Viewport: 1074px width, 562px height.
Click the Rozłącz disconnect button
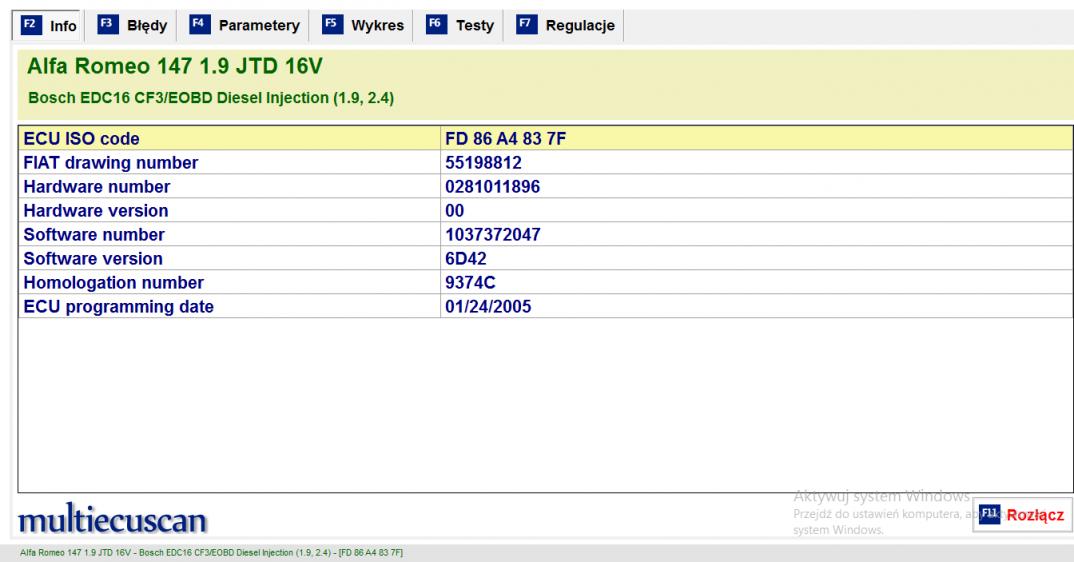coord(1022,515)
